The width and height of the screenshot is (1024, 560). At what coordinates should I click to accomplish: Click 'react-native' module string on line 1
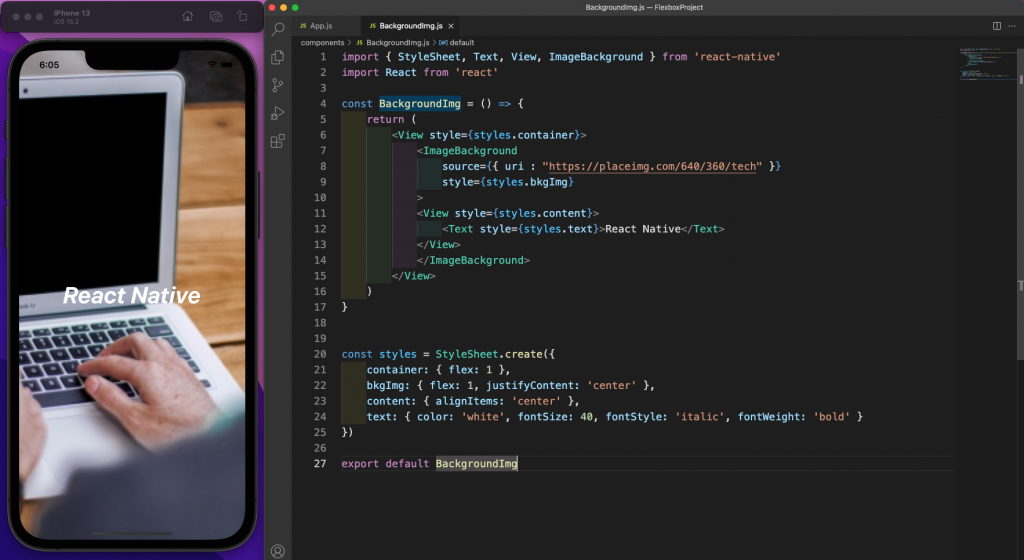(x=737, y=57)
